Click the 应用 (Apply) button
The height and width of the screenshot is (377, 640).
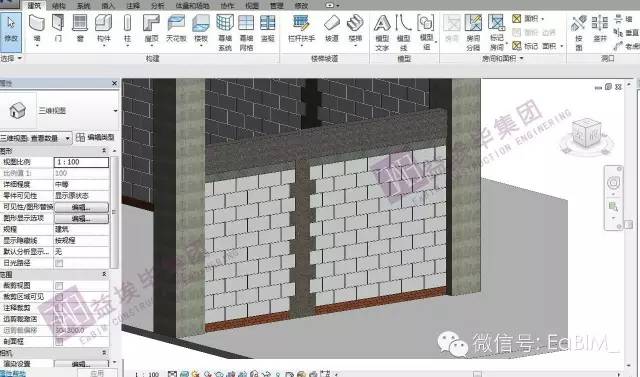(x=97, y=373)
